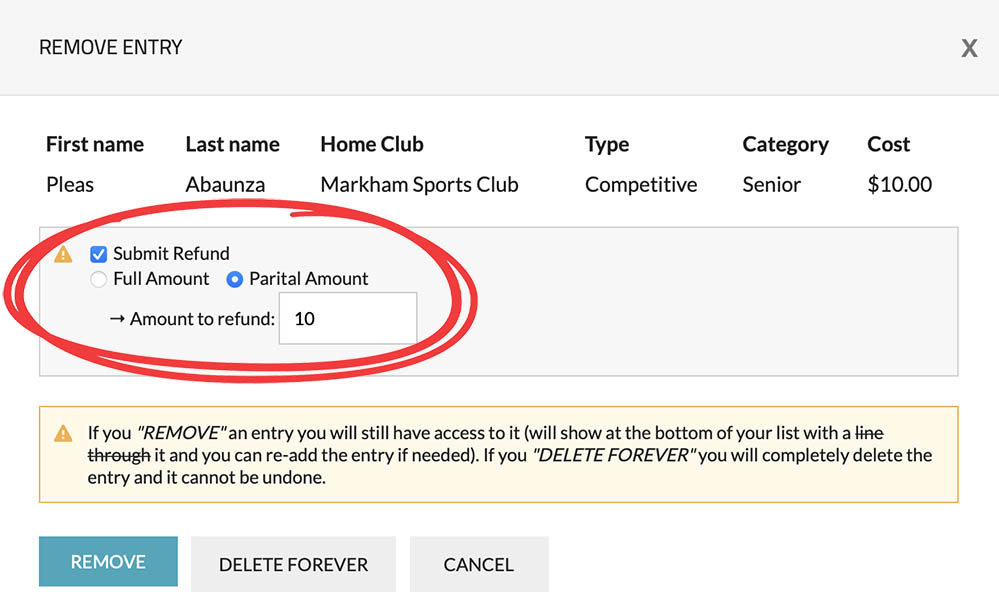999x608 pixels.
Task: Cancel the remove entry dialog
Action: coord(478,564)
